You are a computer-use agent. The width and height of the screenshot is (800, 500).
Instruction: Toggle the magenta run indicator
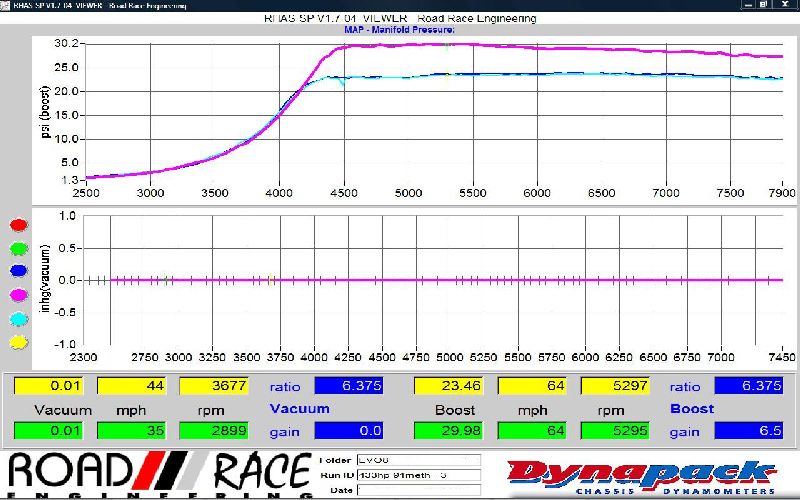(x=15, y=294)
